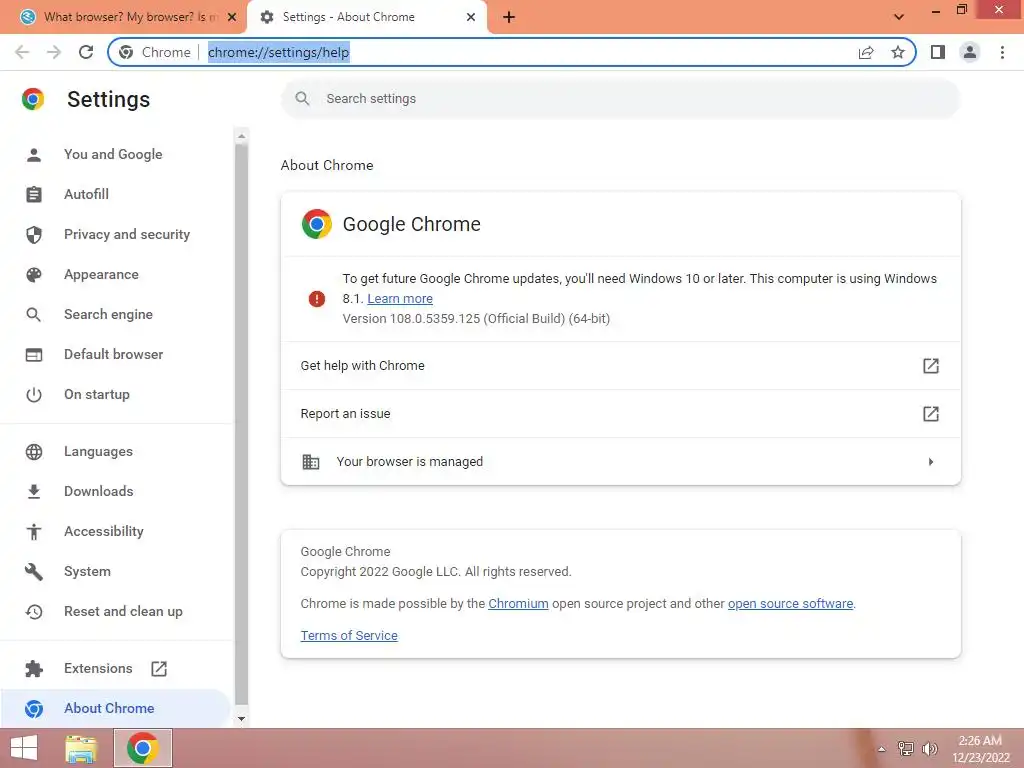Click the managed browser building icon
This screenshot has width=1024, height=768.
pyautogui.click(x=311, y=462)
